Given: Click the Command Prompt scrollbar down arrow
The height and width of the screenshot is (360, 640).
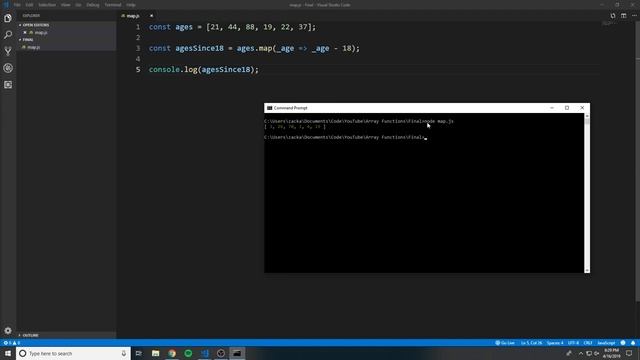Looking at the screenshot, I should coord(587,270).
